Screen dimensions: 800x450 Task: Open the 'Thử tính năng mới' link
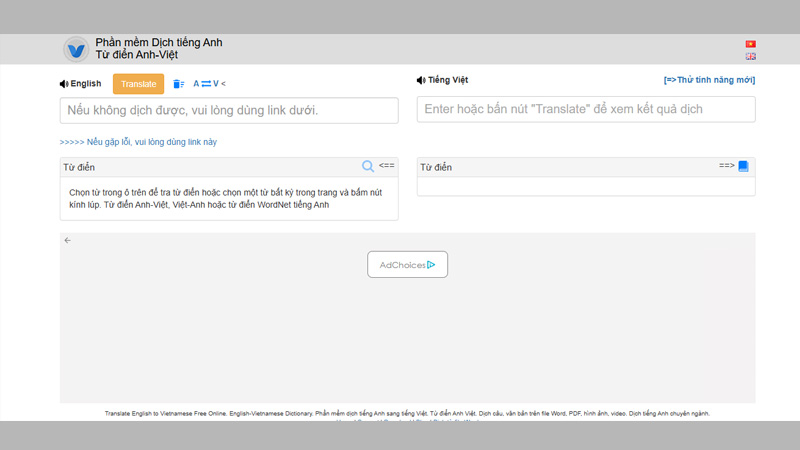pos(709,80)
